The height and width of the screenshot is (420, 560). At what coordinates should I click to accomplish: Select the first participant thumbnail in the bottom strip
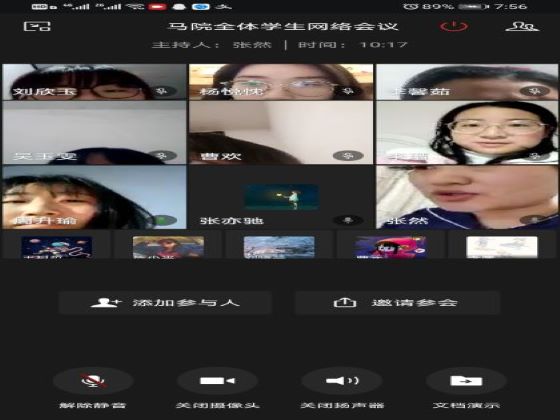pos(56,247)
